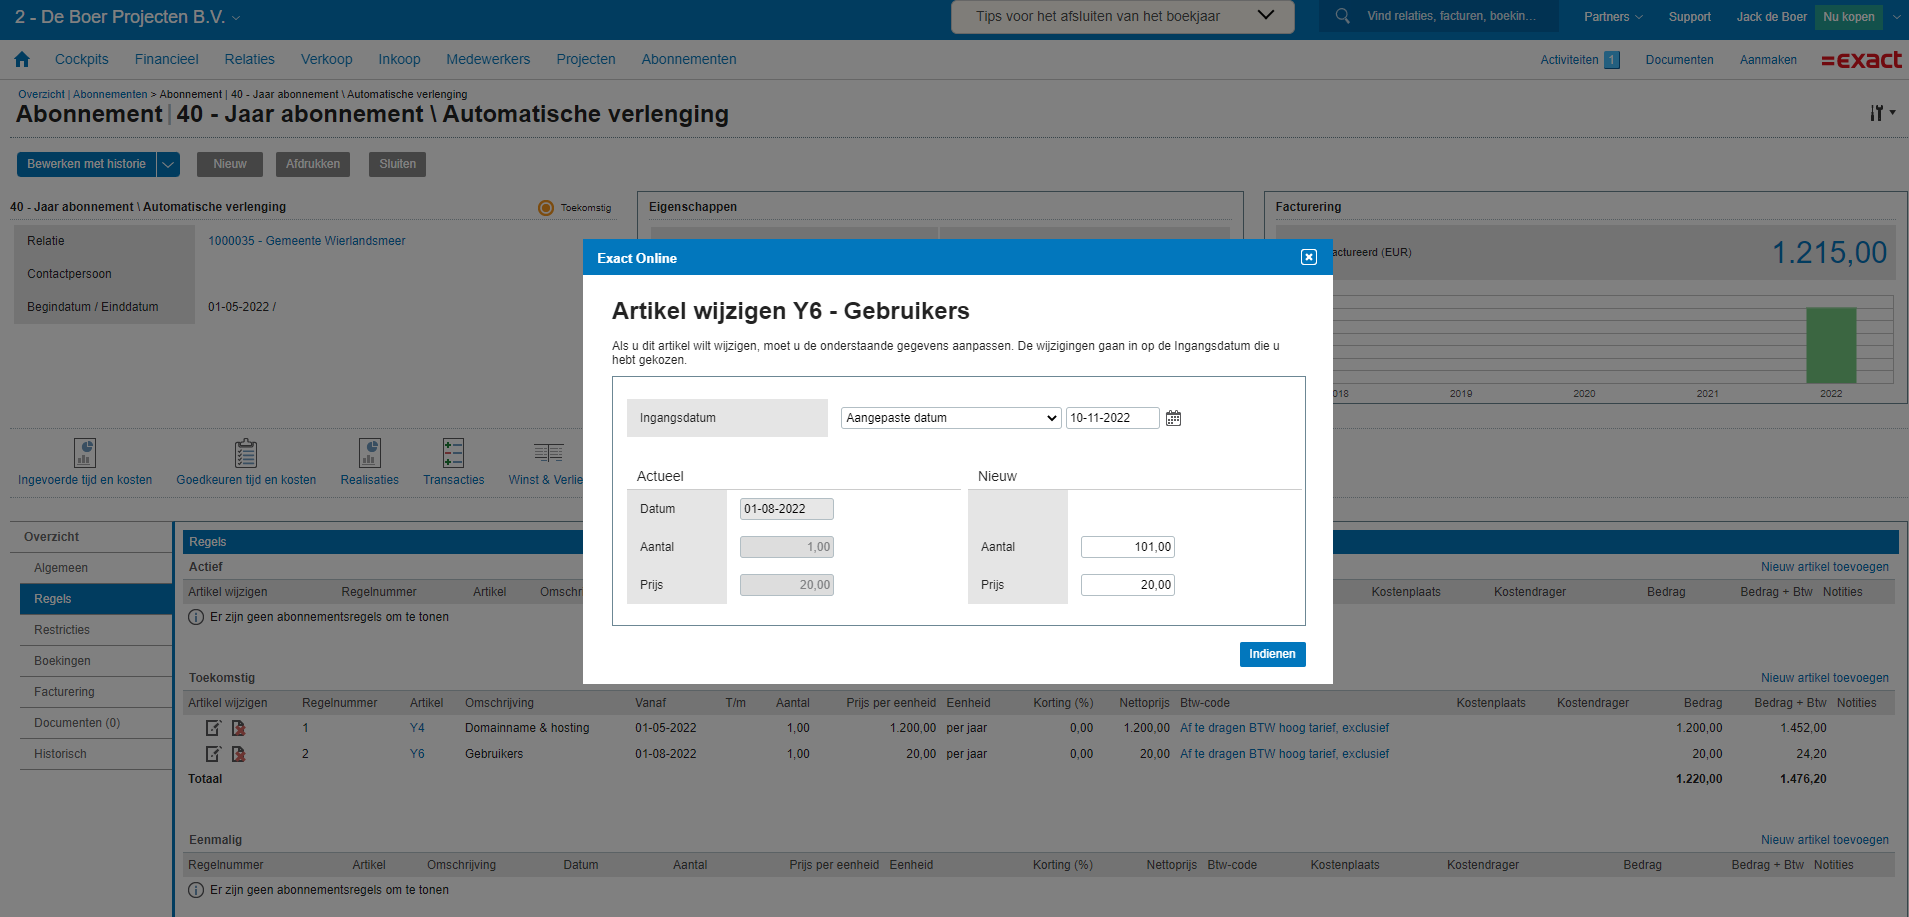Expand the Bewerken met historie arrow
Viewport: 1909px width, 917px height.
(168, 164)
